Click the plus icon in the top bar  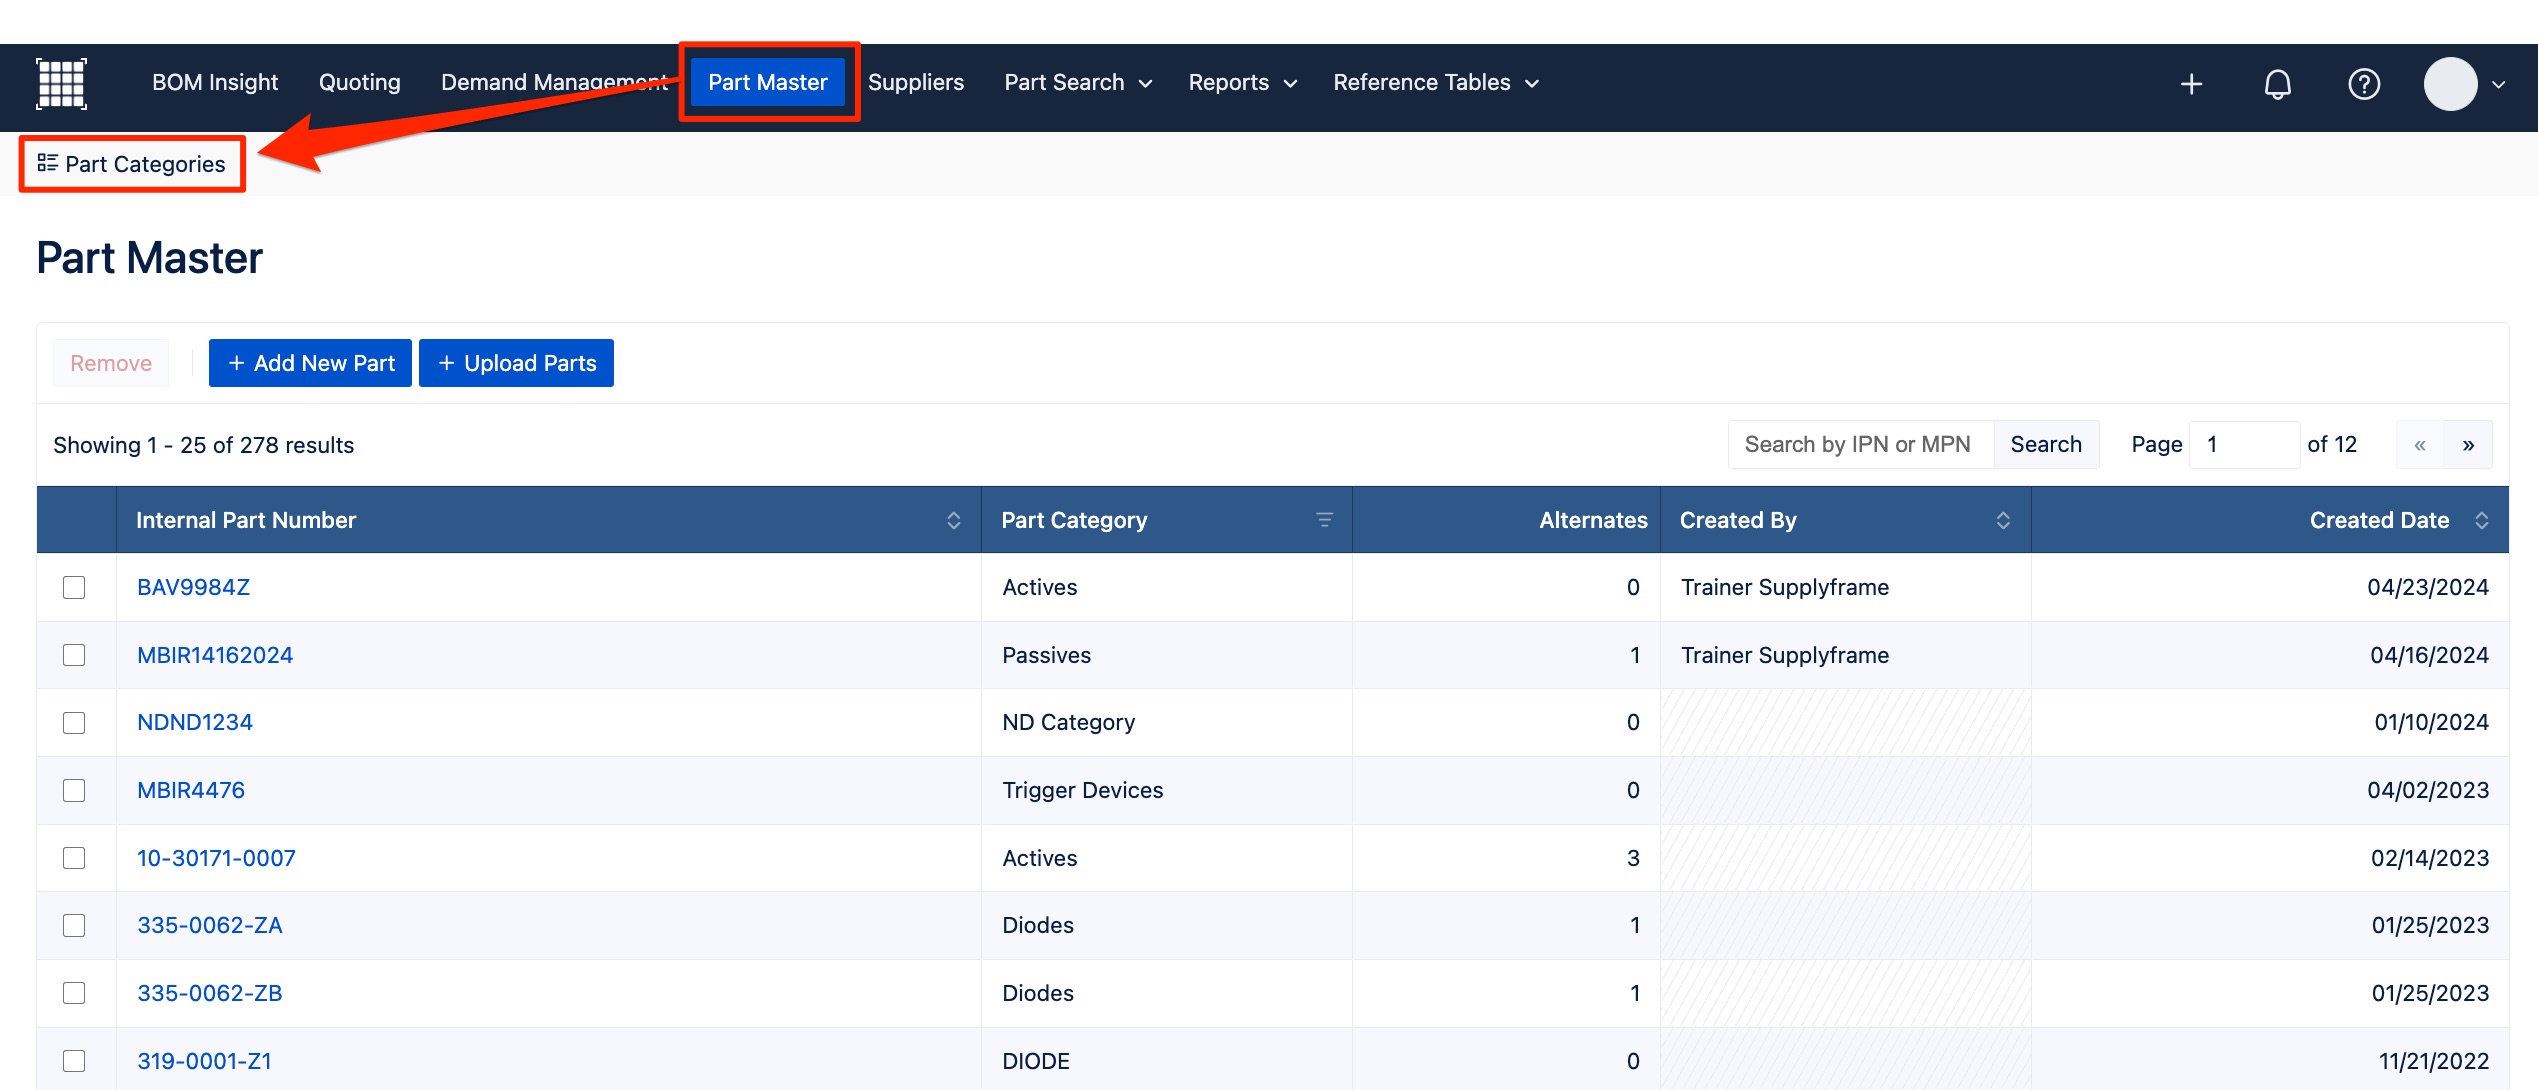tap(2191, 84)
